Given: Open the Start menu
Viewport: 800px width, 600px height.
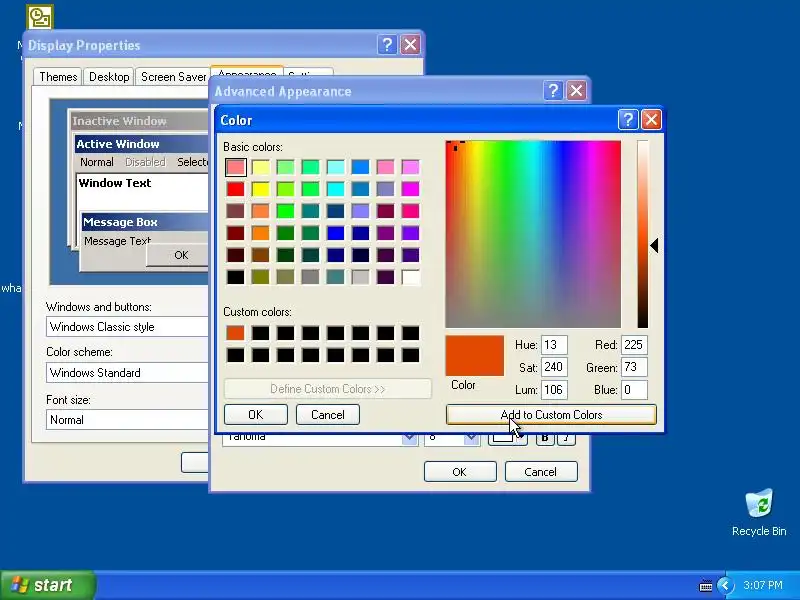Looking at the screenshot, I should [x=47, y=585].
